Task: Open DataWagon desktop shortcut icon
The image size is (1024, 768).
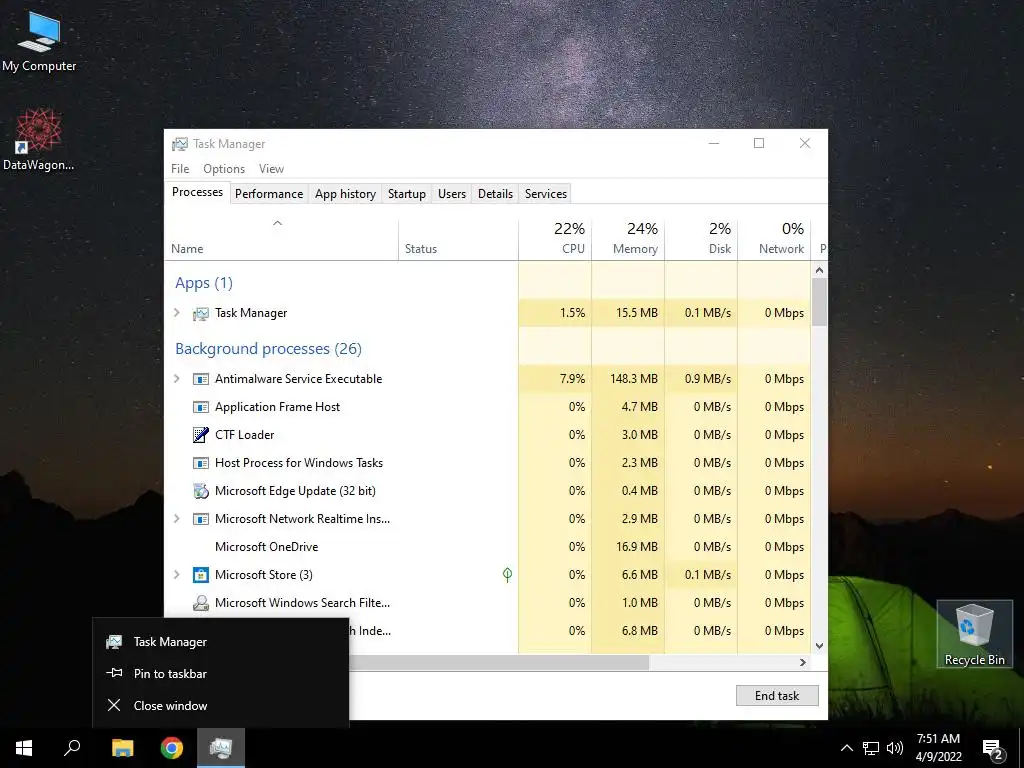Action: click(x=39, y=140)
